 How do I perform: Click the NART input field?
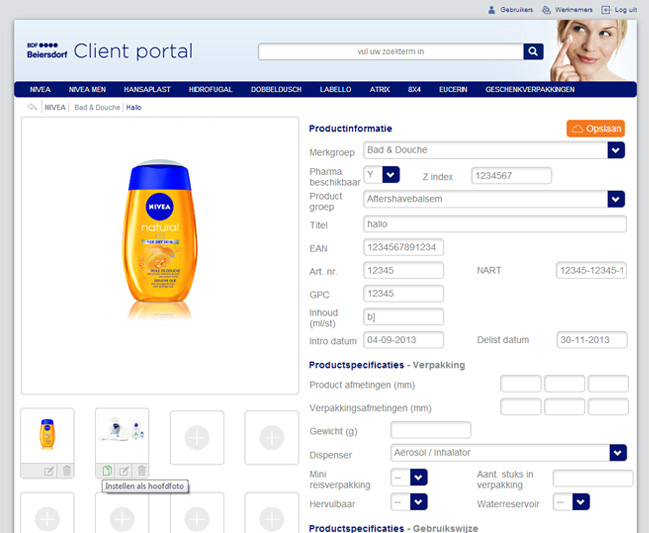591,270
